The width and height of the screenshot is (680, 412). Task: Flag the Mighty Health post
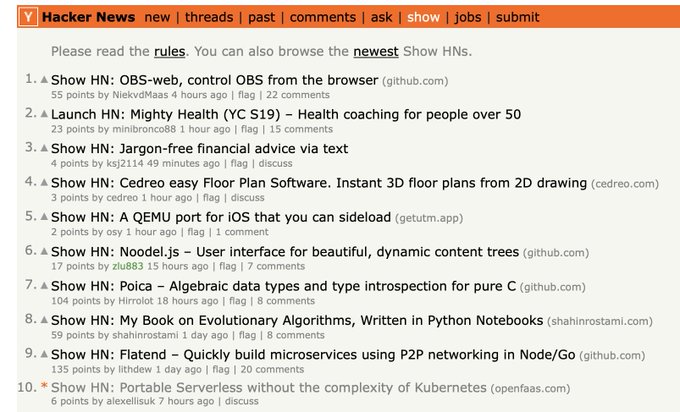coord(249,129)
